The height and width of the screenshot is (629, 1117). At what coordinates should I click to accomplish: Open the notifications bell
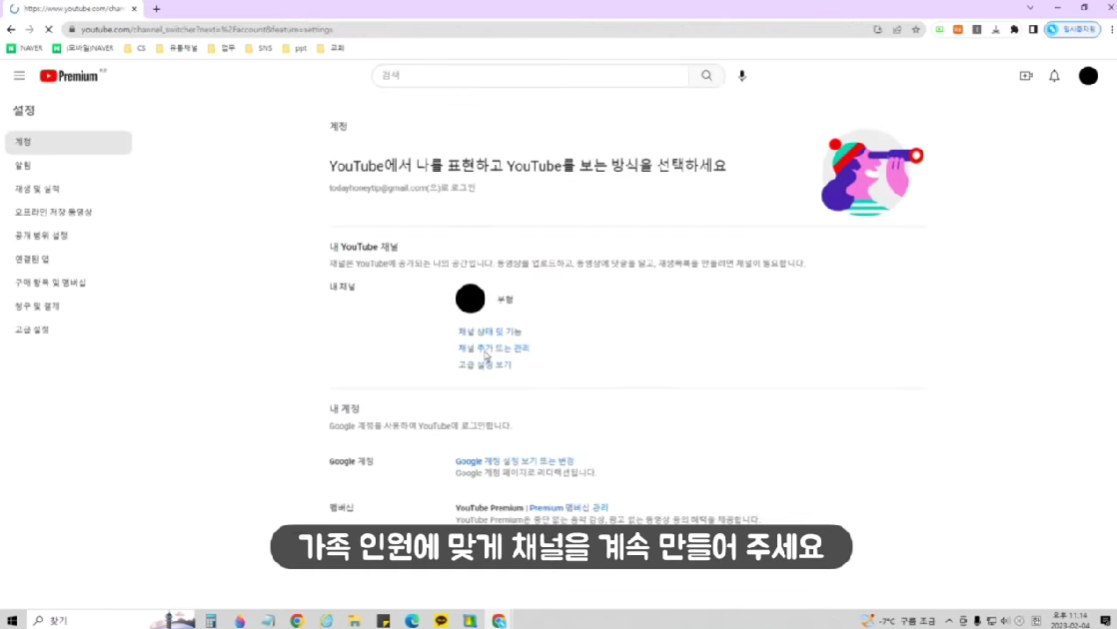[1054, 76]
